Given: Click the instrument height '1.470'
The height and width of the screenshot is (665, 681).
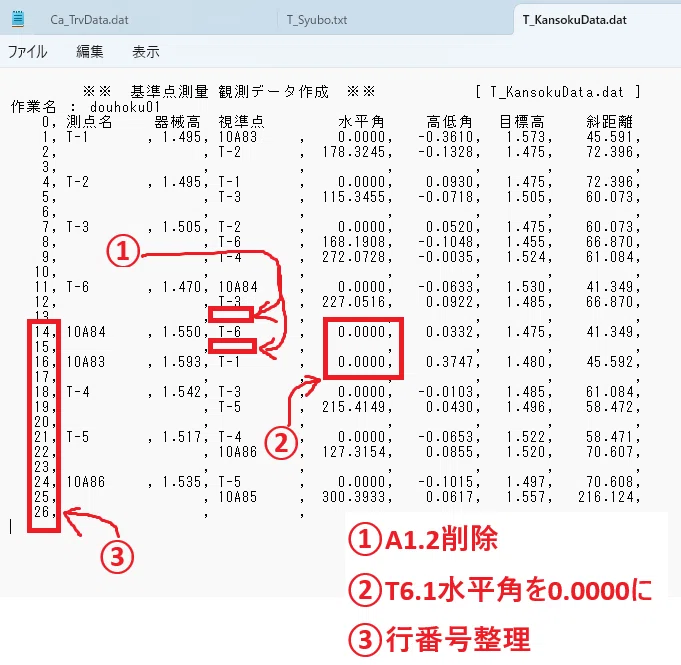Looking at the screenshot, I should (x=182, y=287).
